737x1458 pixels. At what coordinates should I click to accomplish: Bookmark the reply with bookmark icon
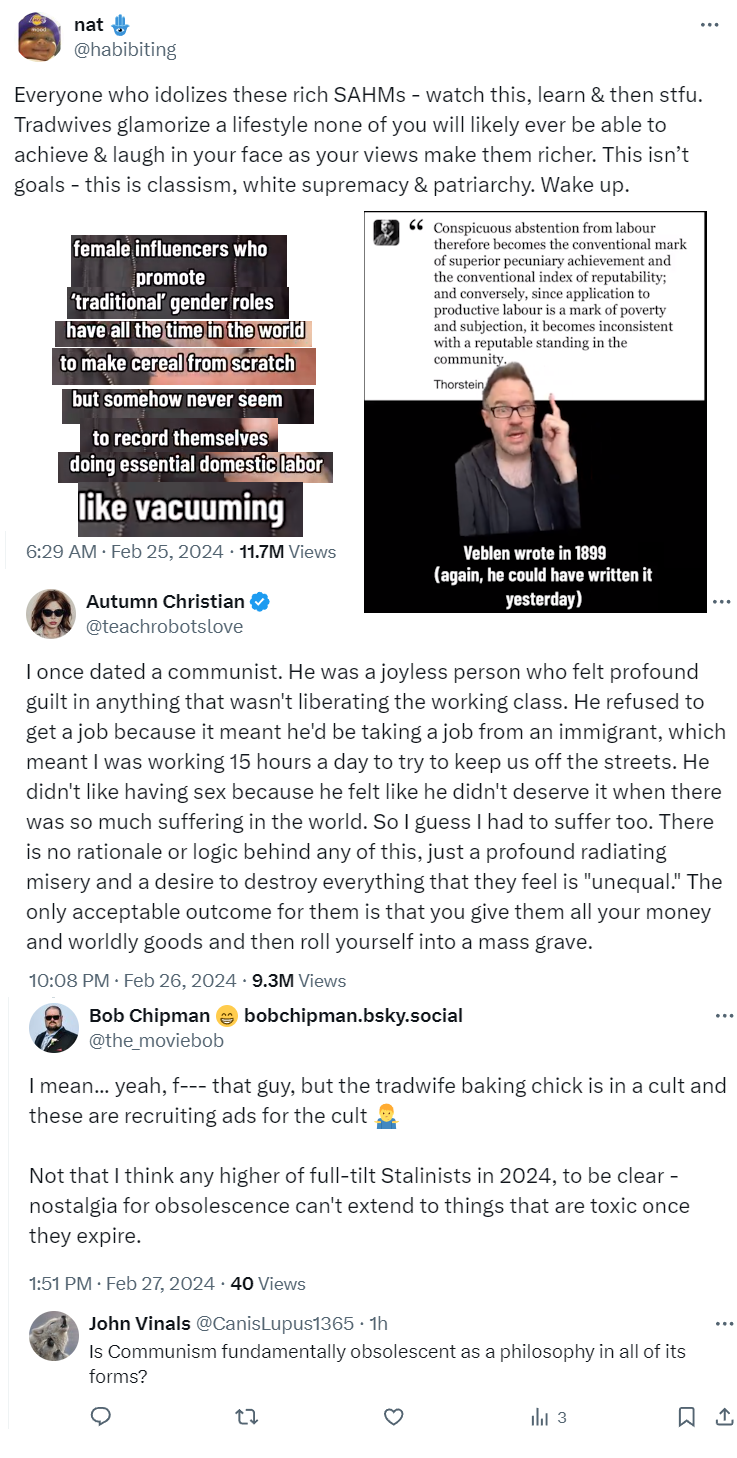click(686, 1416)
